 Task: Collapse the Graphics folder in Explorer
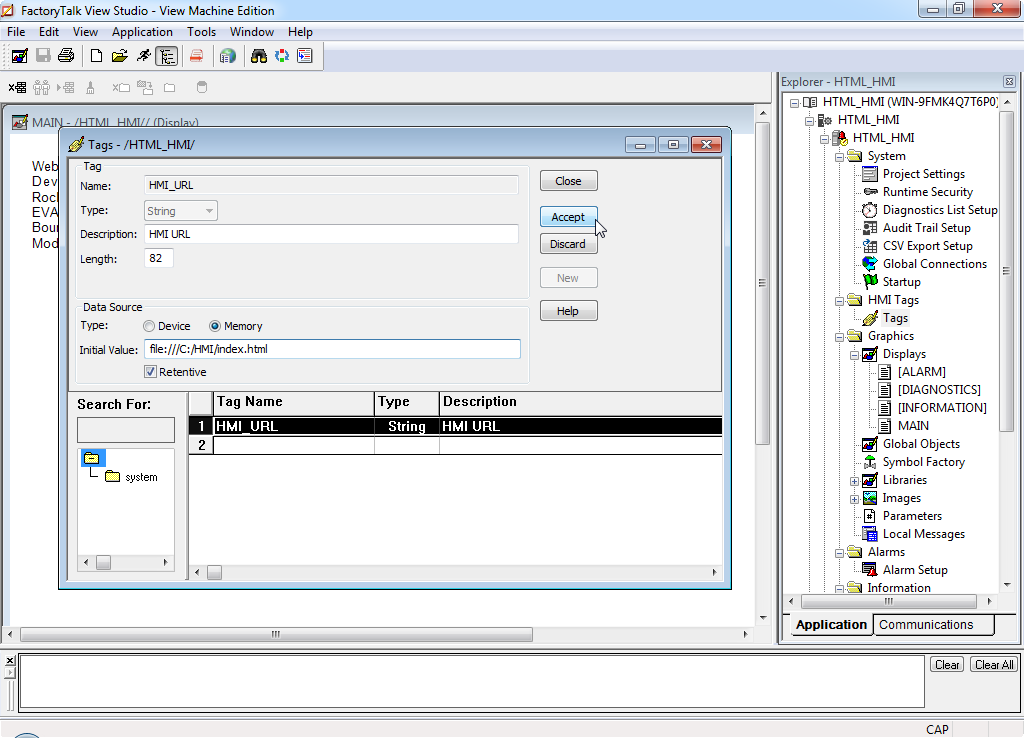tap(839, 337)
